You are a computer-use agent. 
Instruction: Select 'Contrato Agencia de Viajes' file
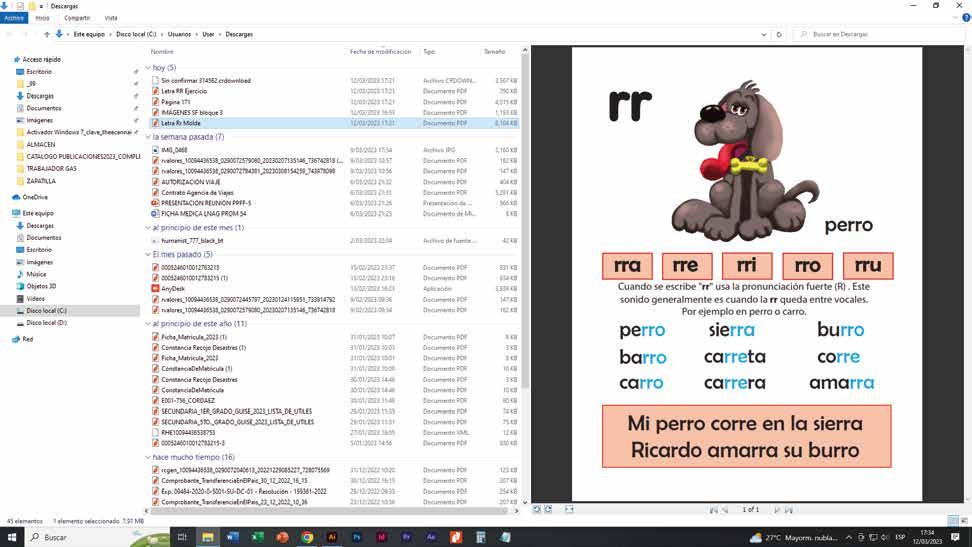click(197, 192)
